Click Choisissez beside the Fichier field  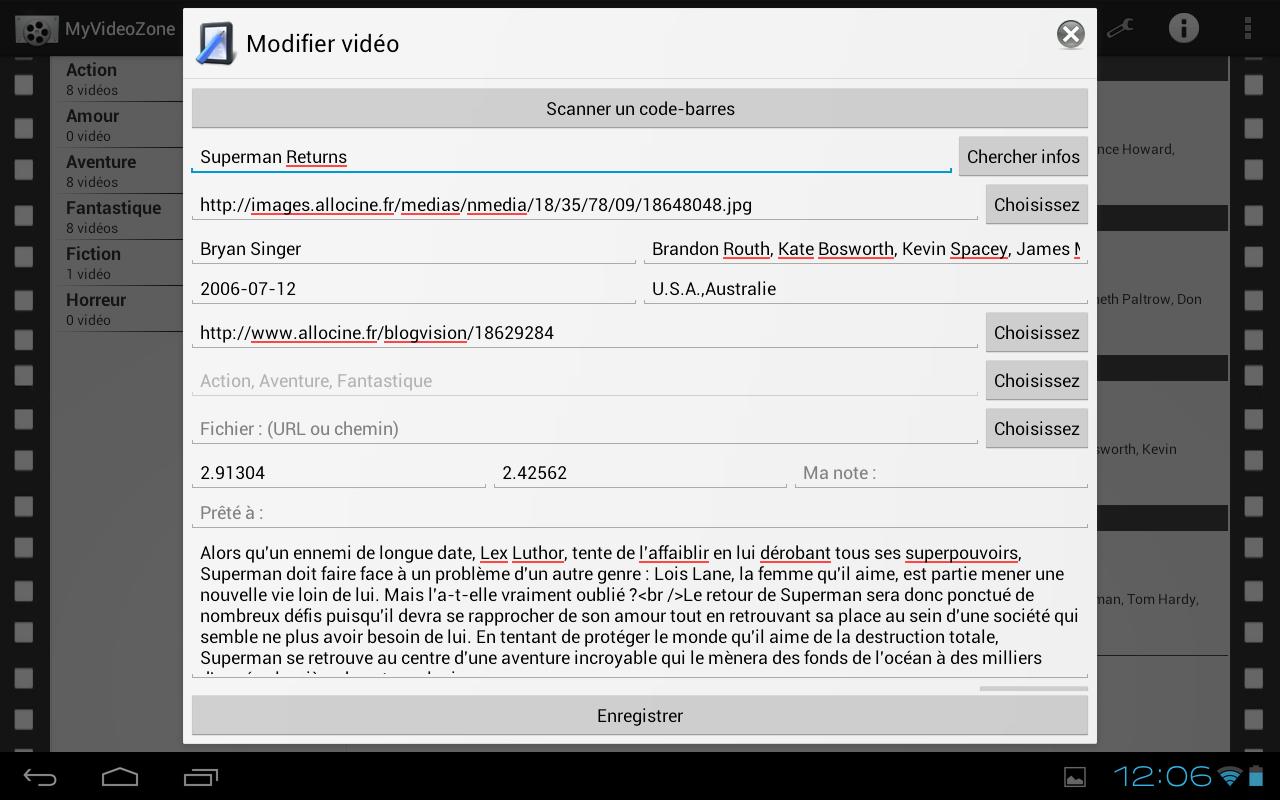(1037, 428)
